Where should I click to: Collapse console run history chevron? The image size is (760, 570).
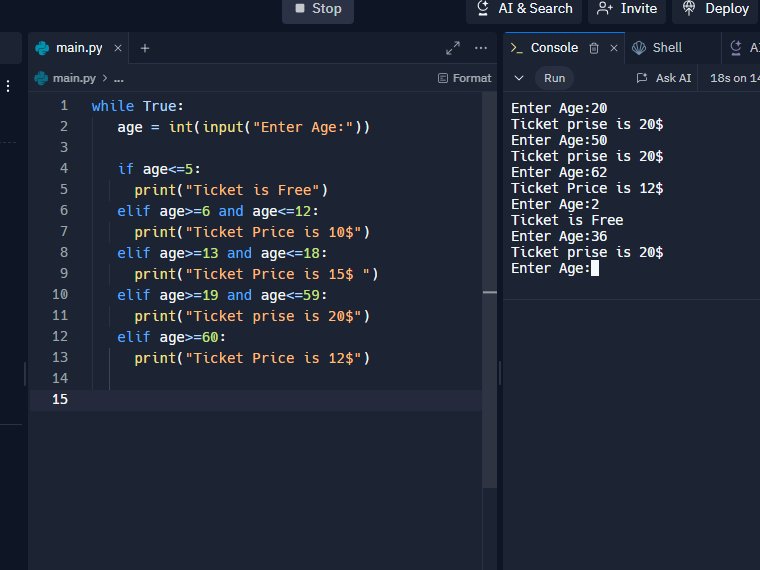[x=519, y=78]
